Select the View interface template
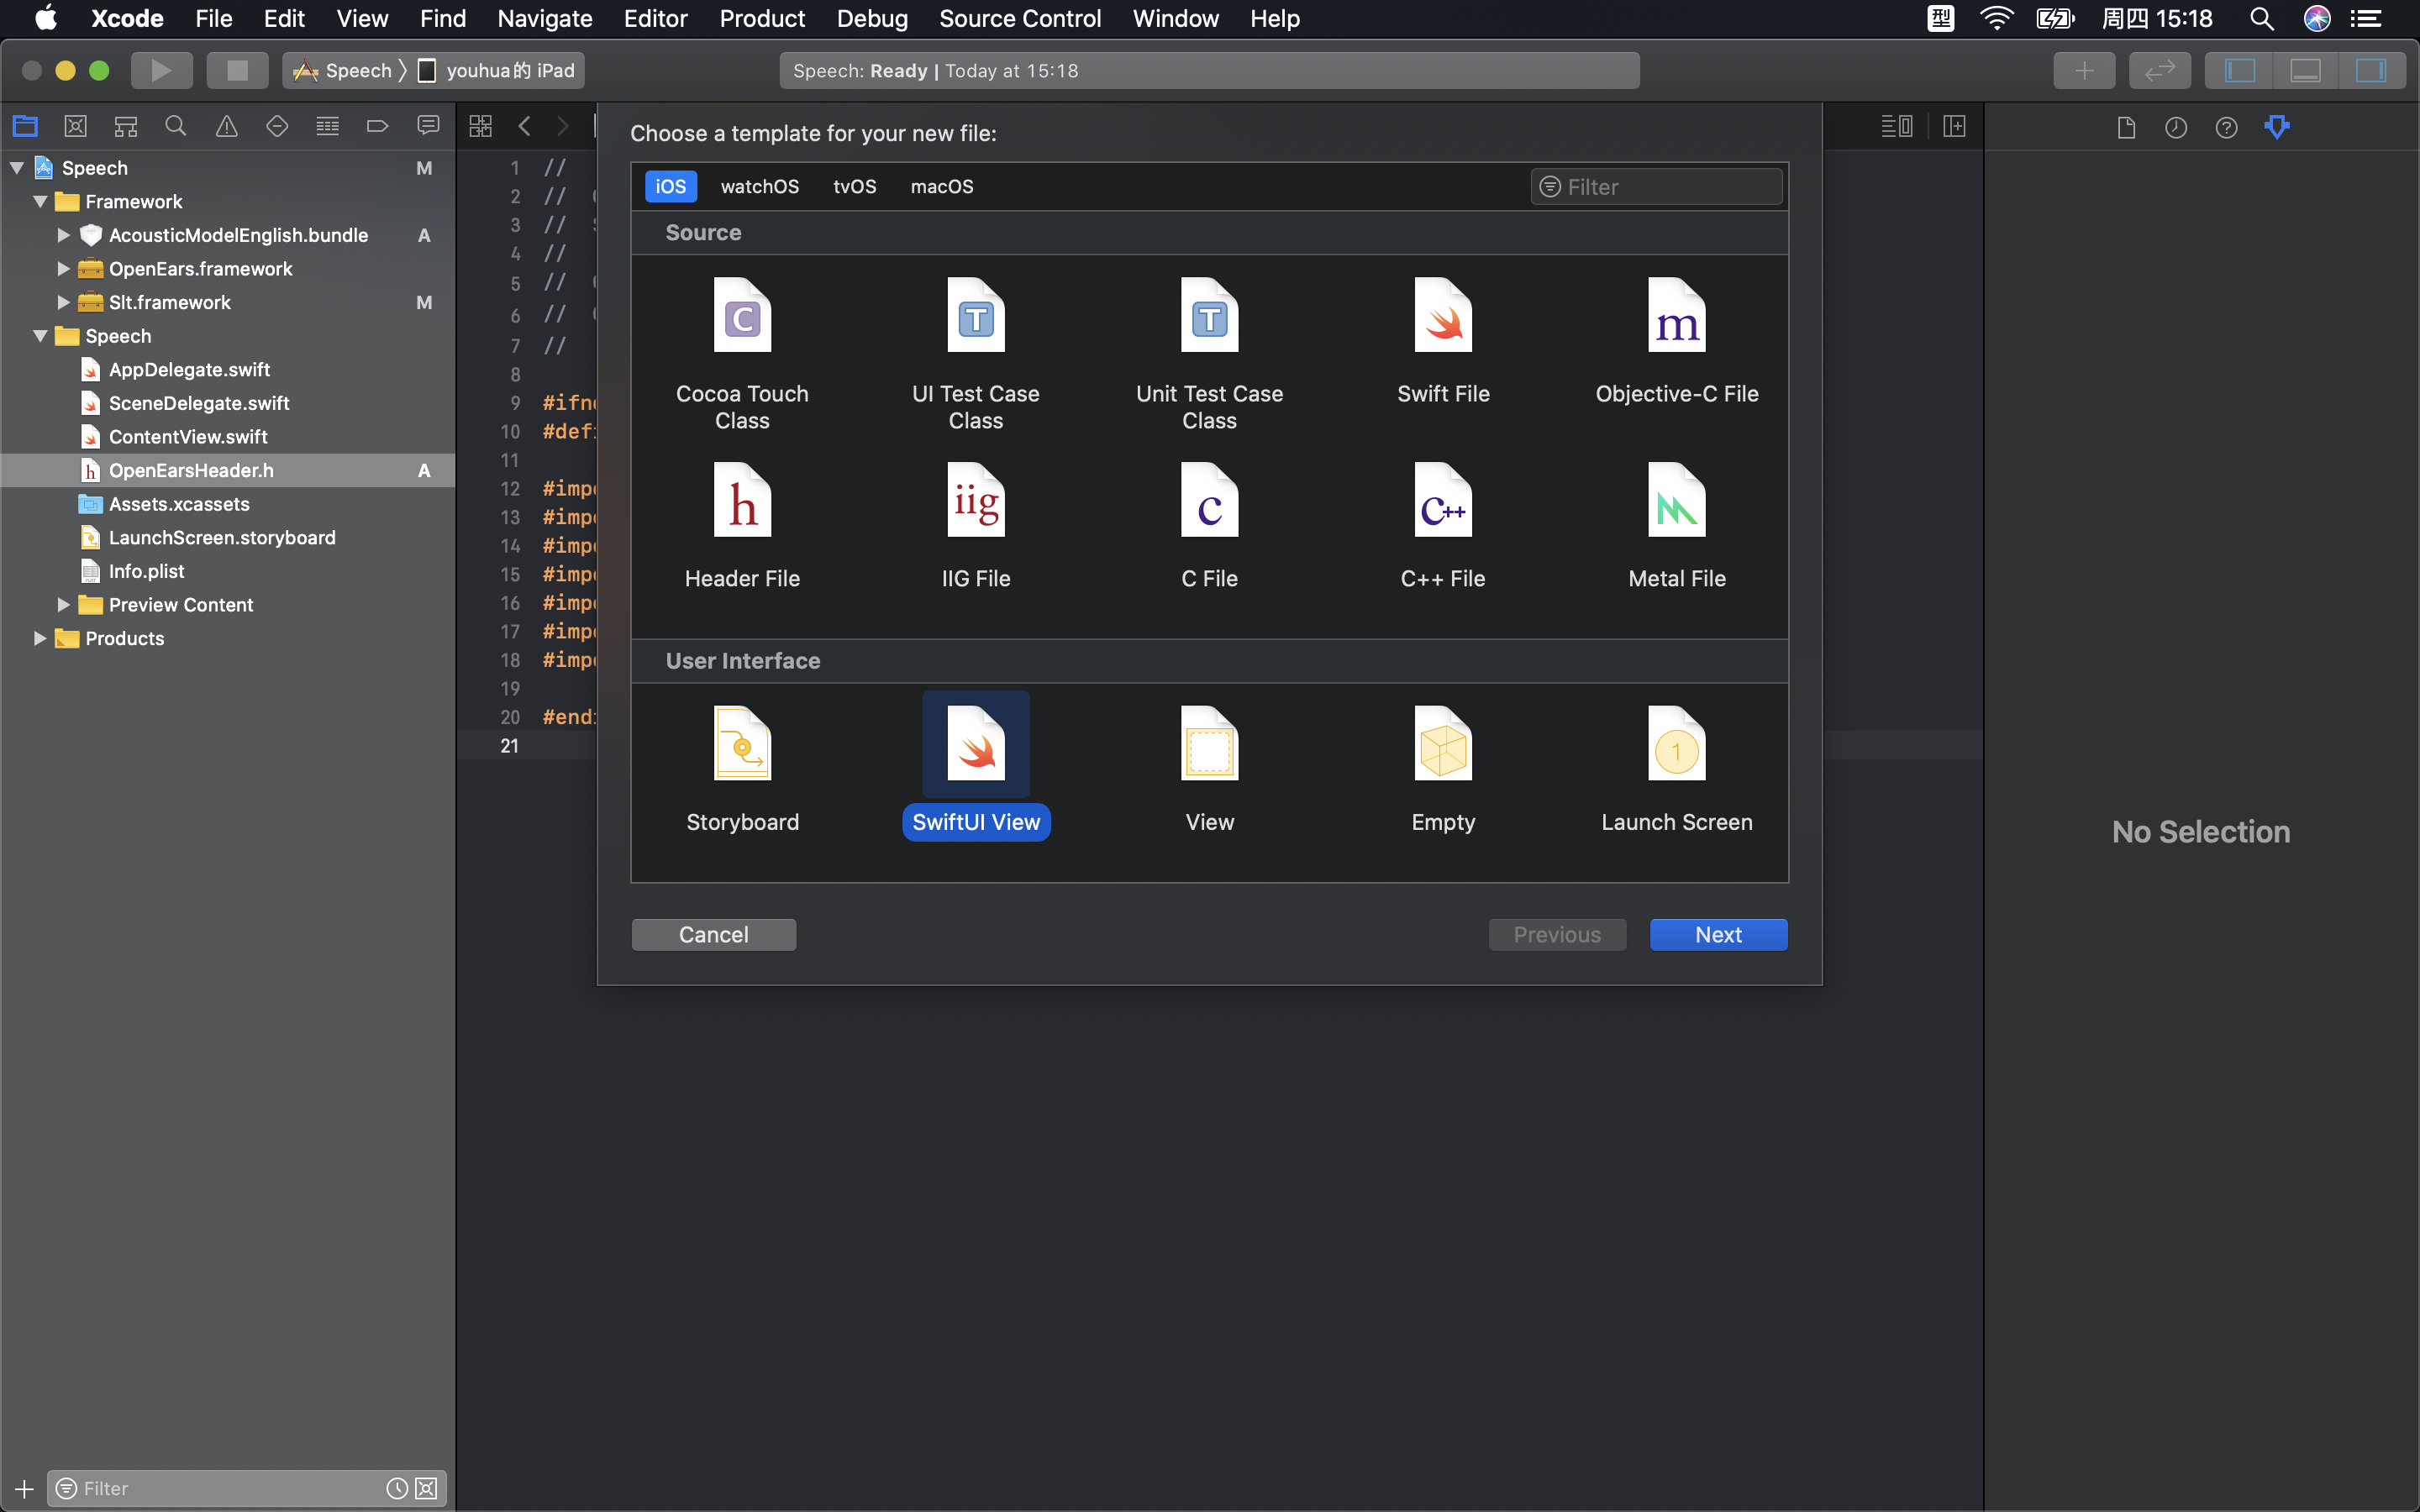The image size is (2420, 1512). 1209,769
